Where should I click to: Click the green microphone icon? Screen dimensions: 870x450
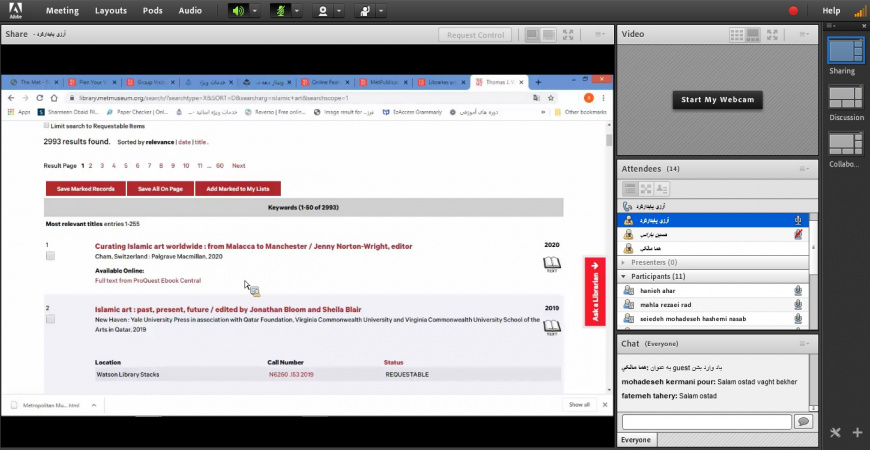pos(280,11)
